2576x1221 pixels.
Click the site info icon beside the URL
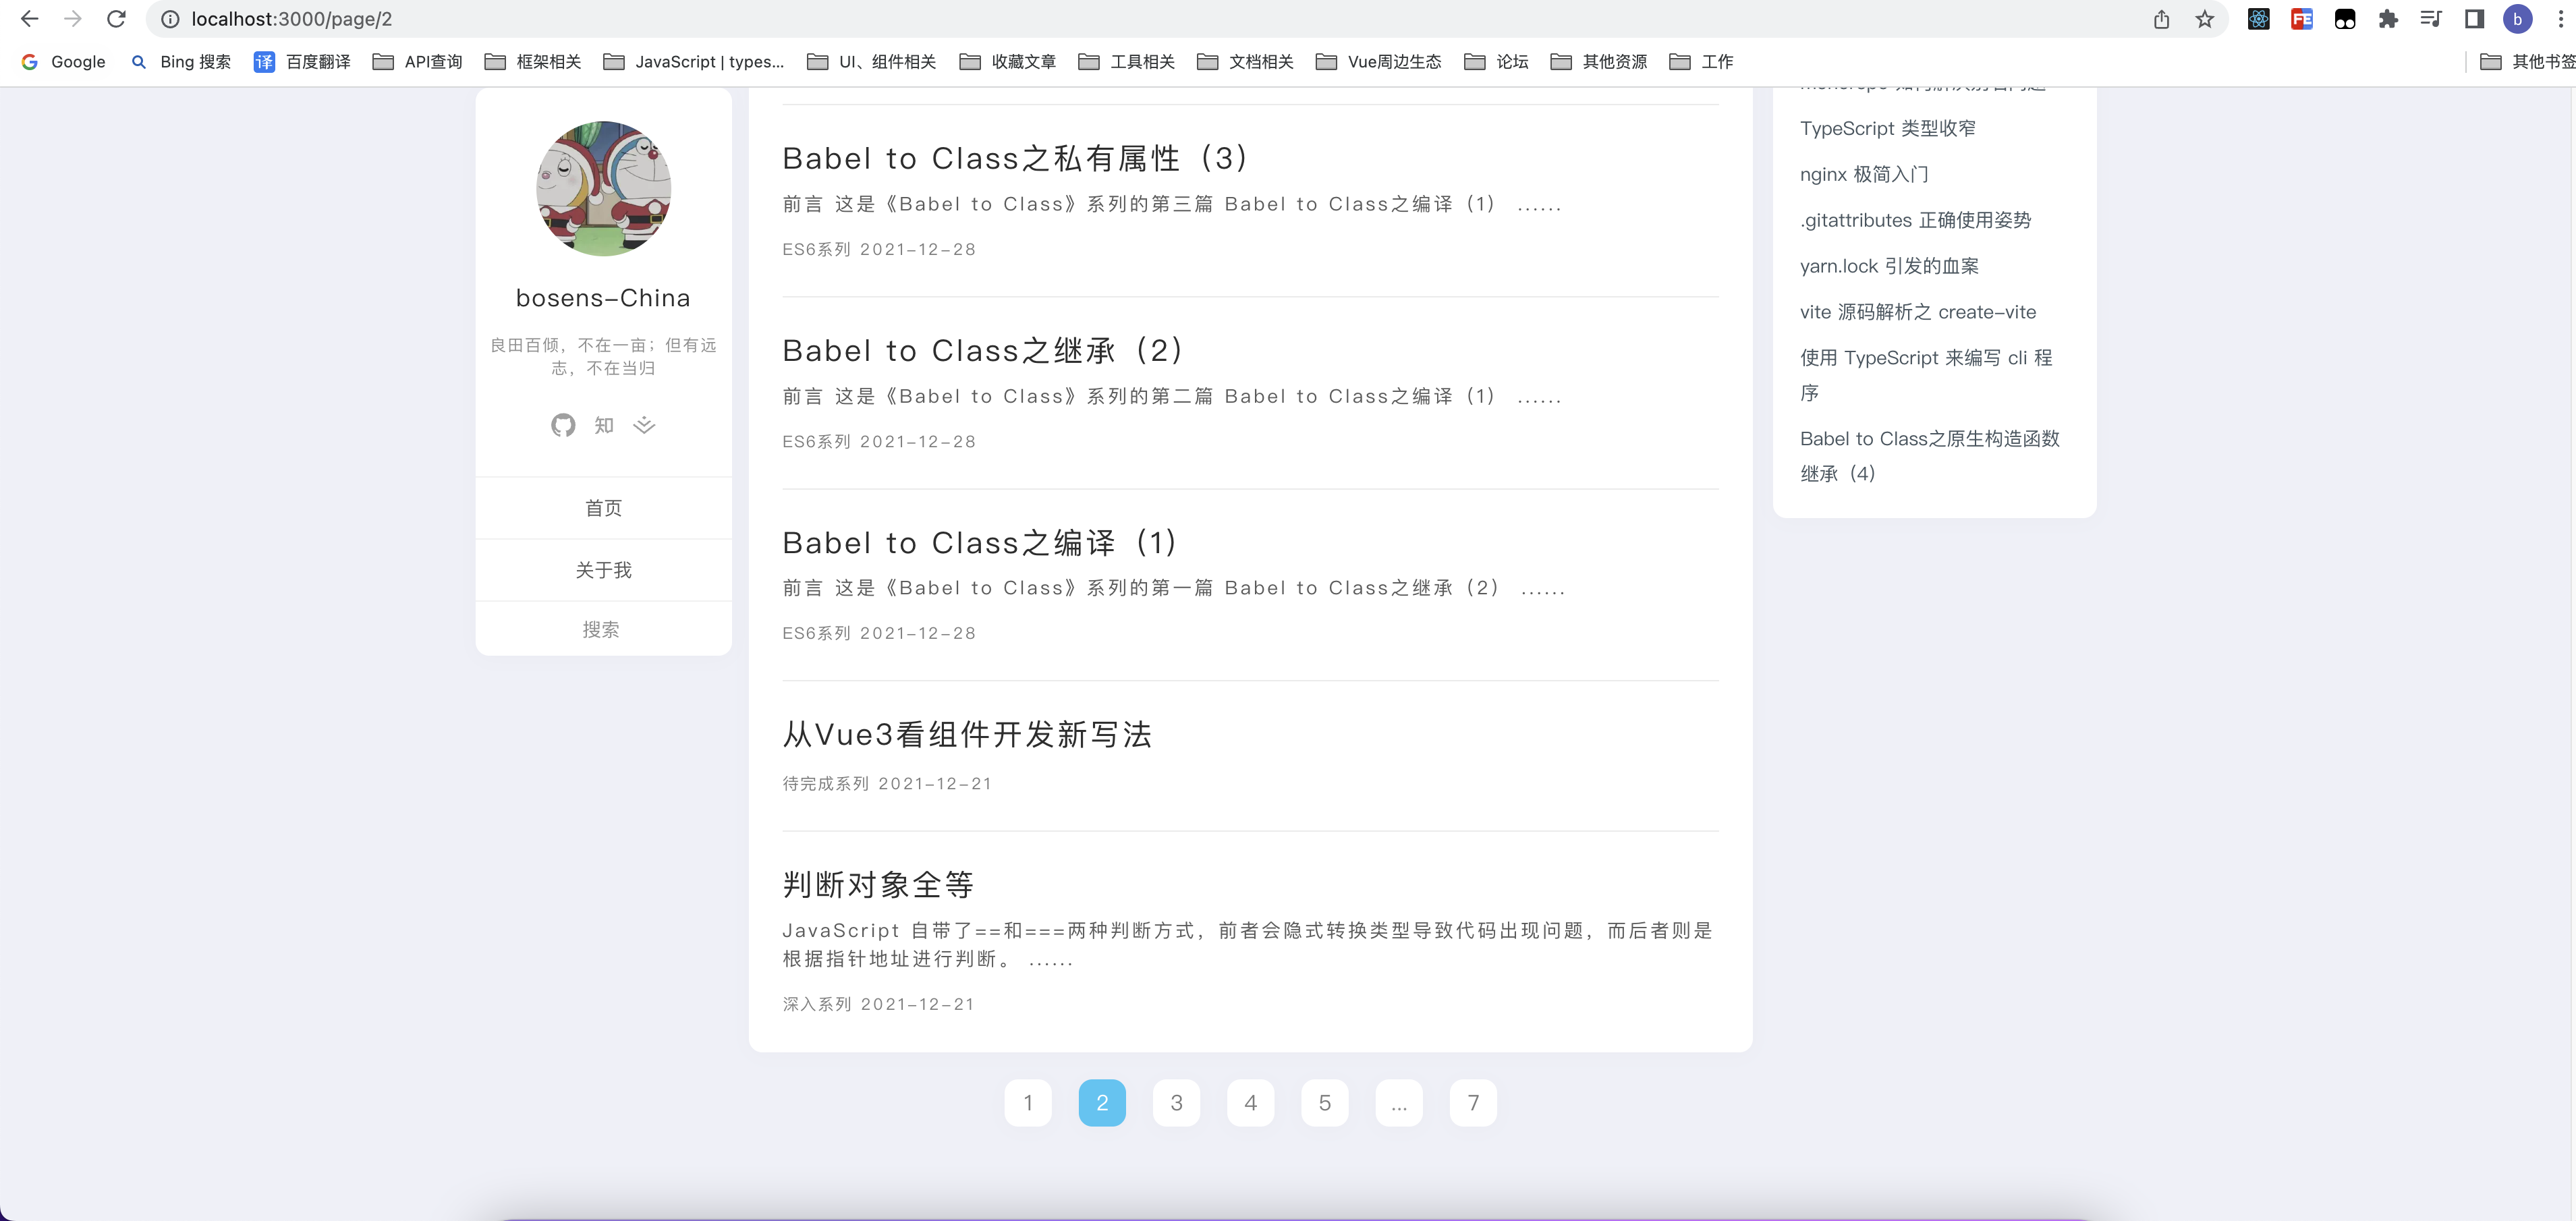tap(170, 18)
